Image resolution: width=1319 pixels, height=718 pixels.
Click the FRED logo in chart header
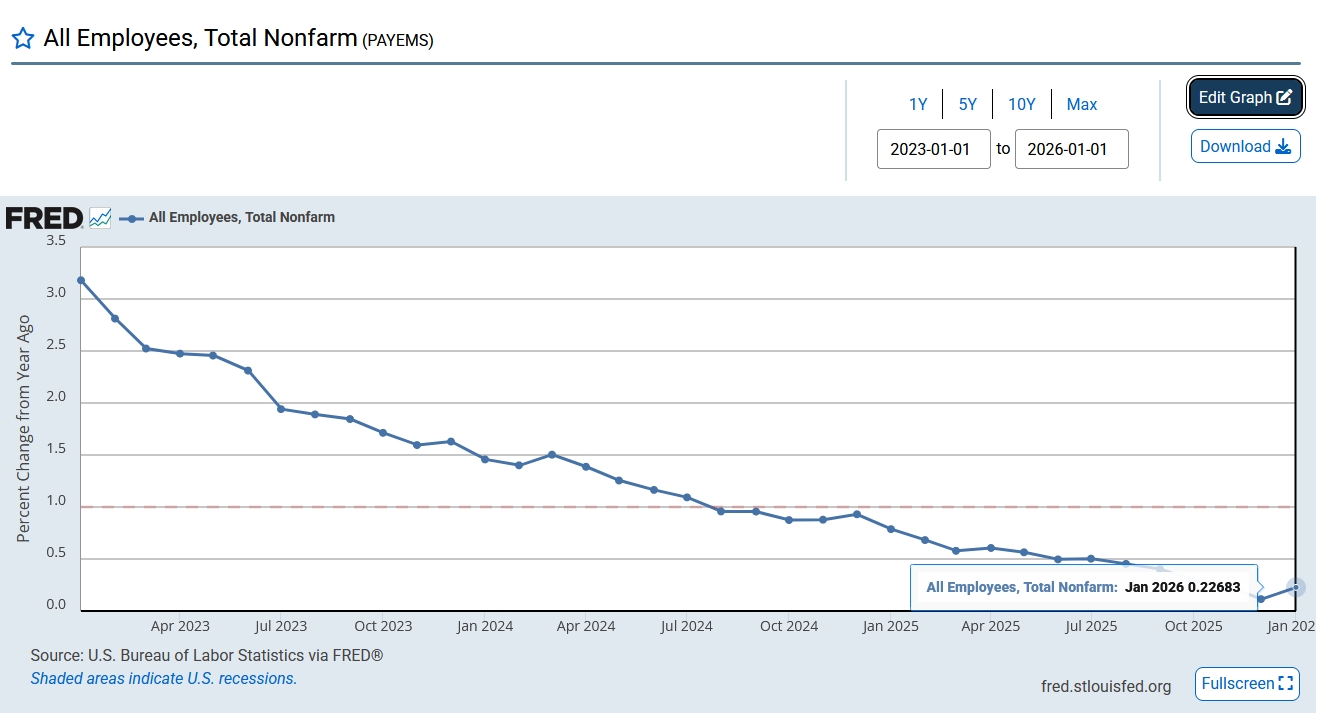[44, 218]
